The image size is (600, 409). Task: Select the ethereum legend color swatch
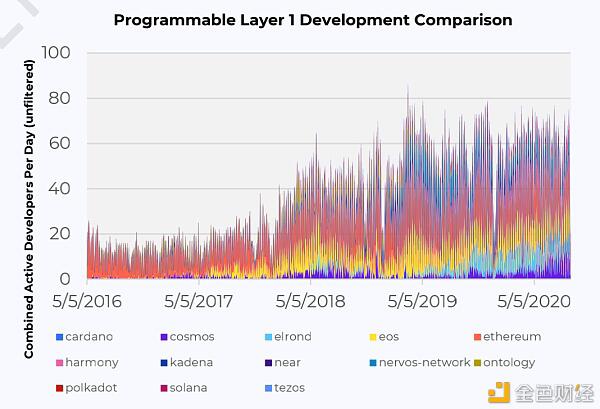tap(475, 337)
